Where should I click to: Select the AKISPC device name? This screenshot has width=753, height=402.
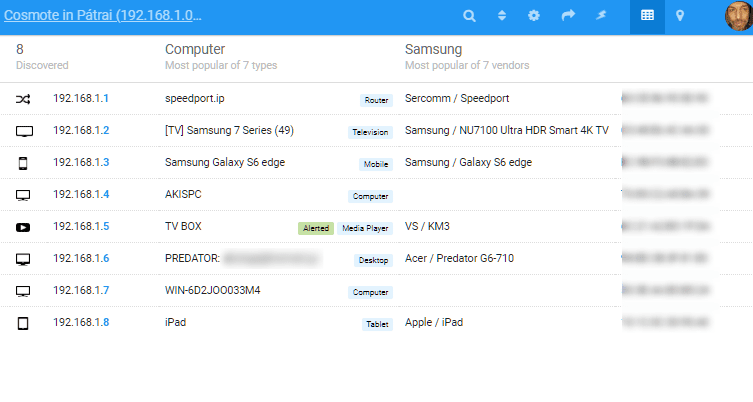(x=183, y=195)
